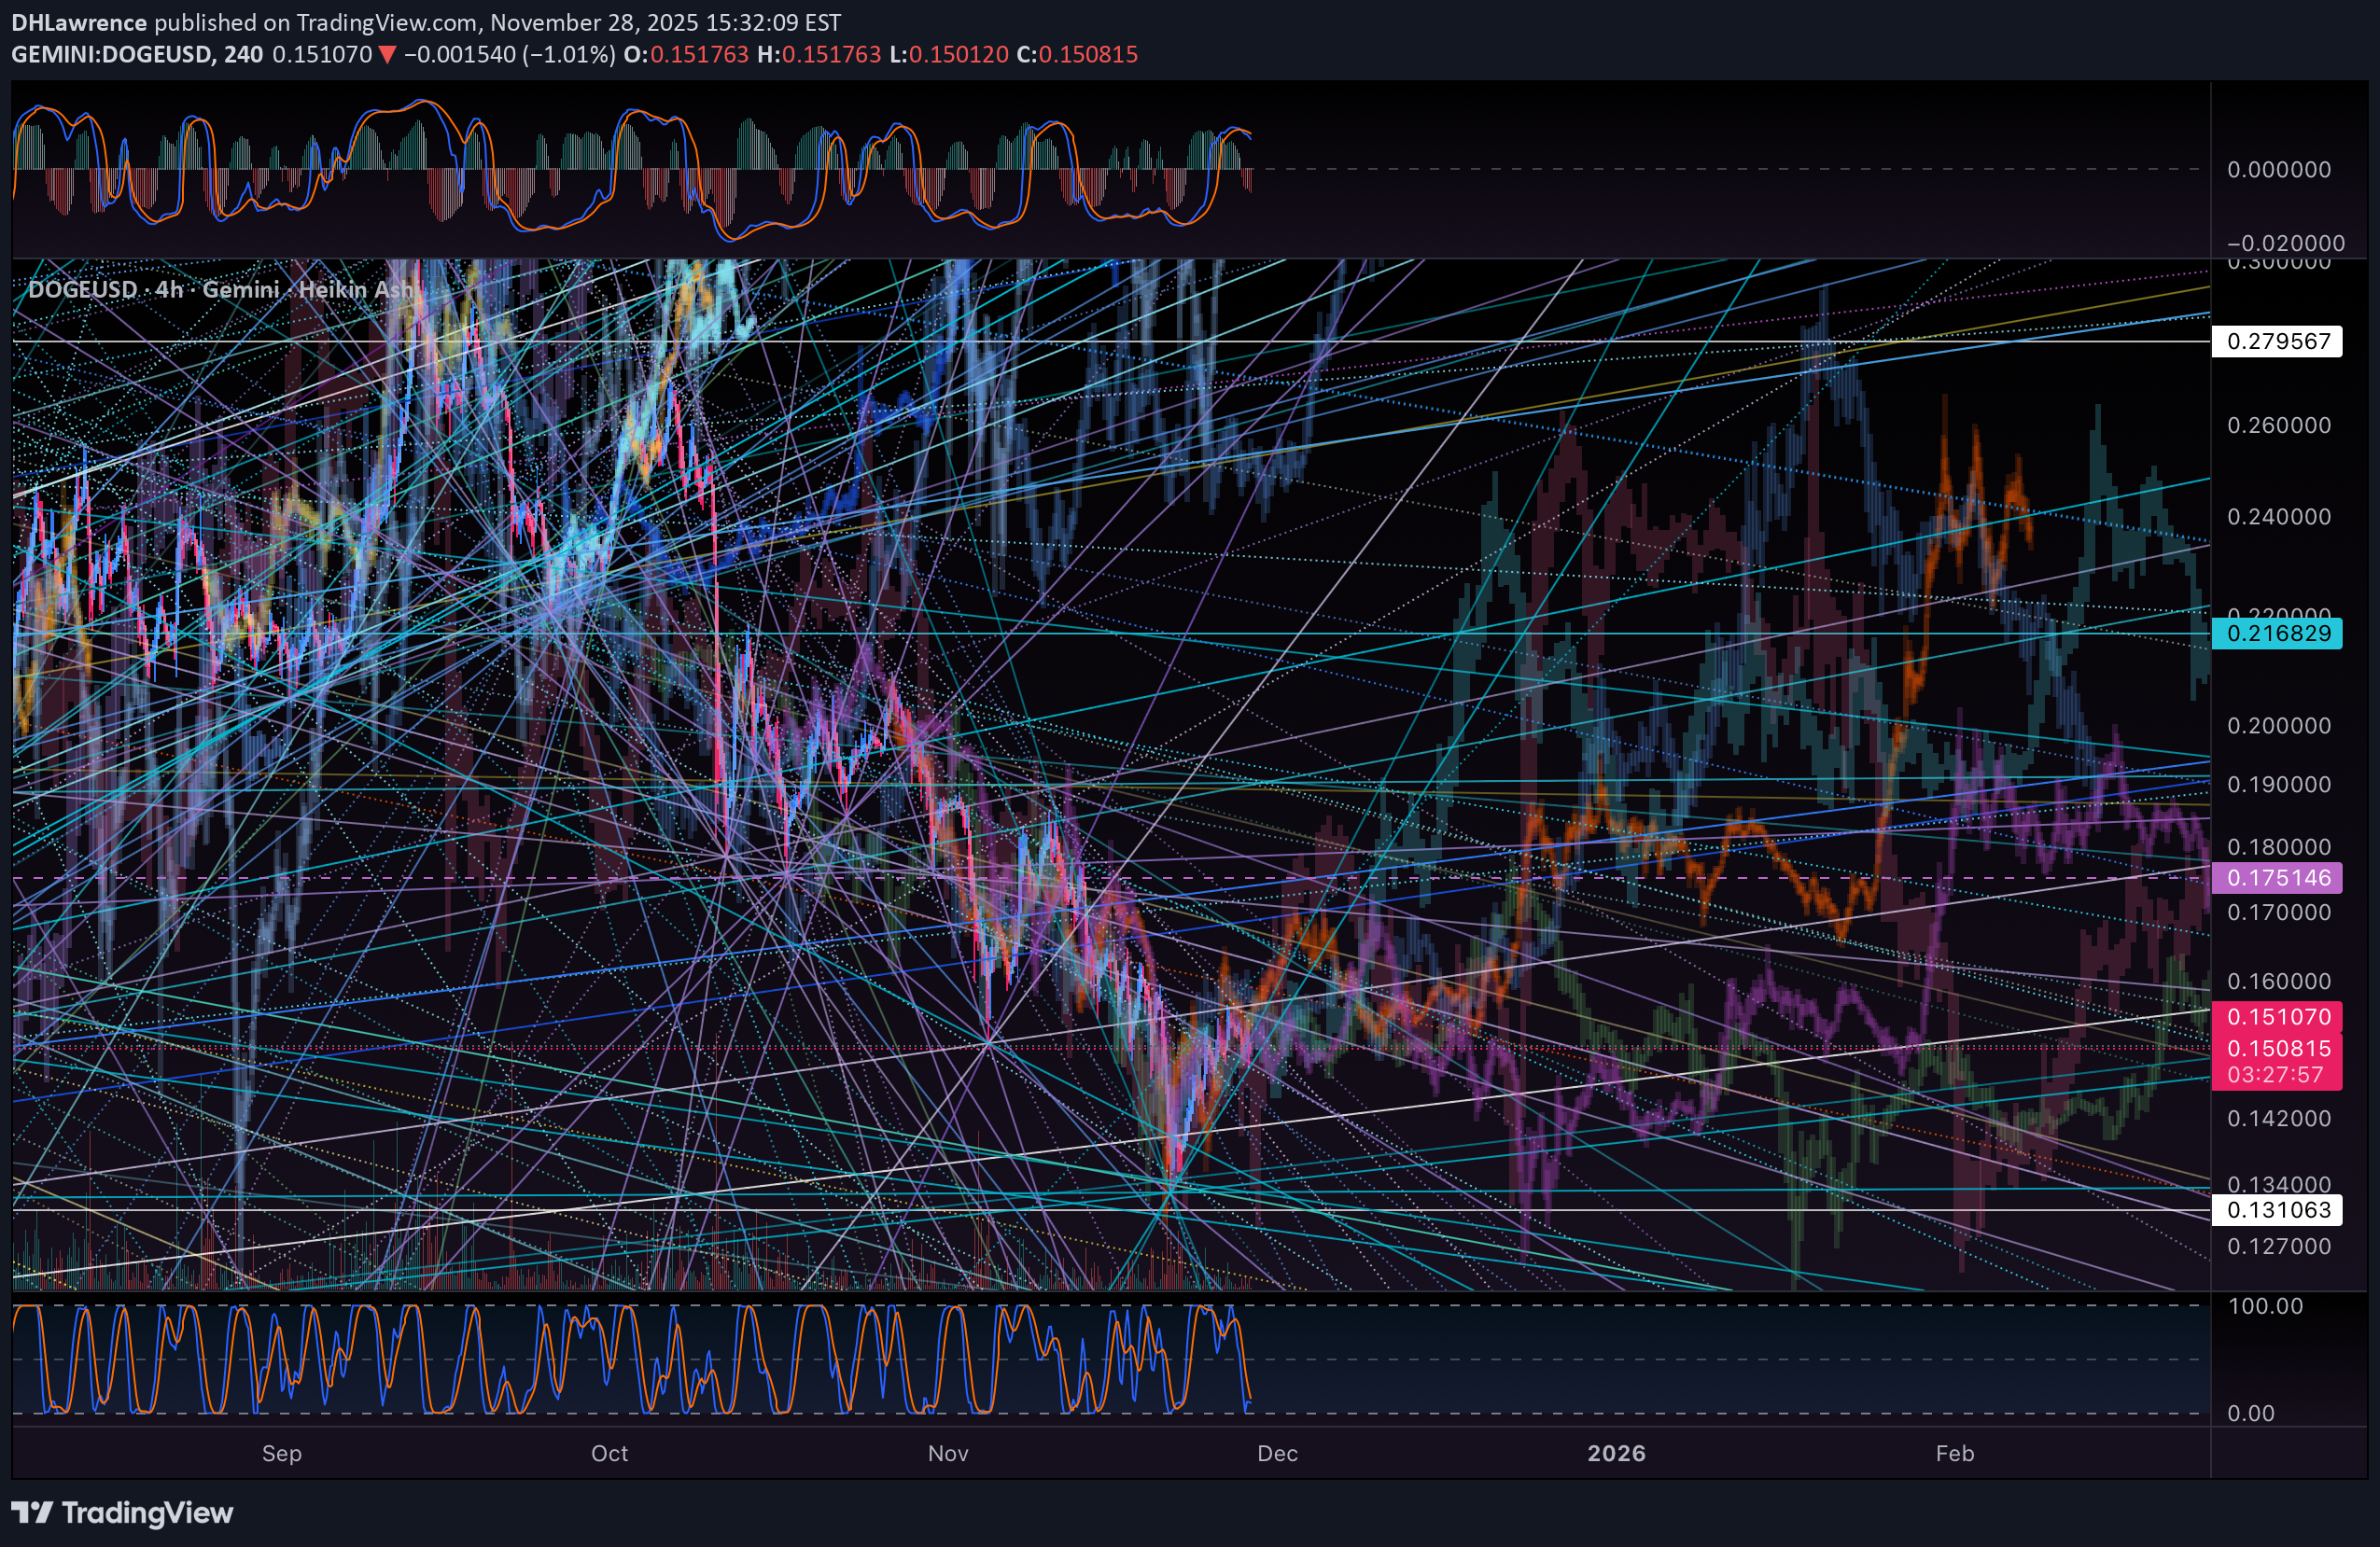Click the 100.00 stochastic scale label

2264,1306
